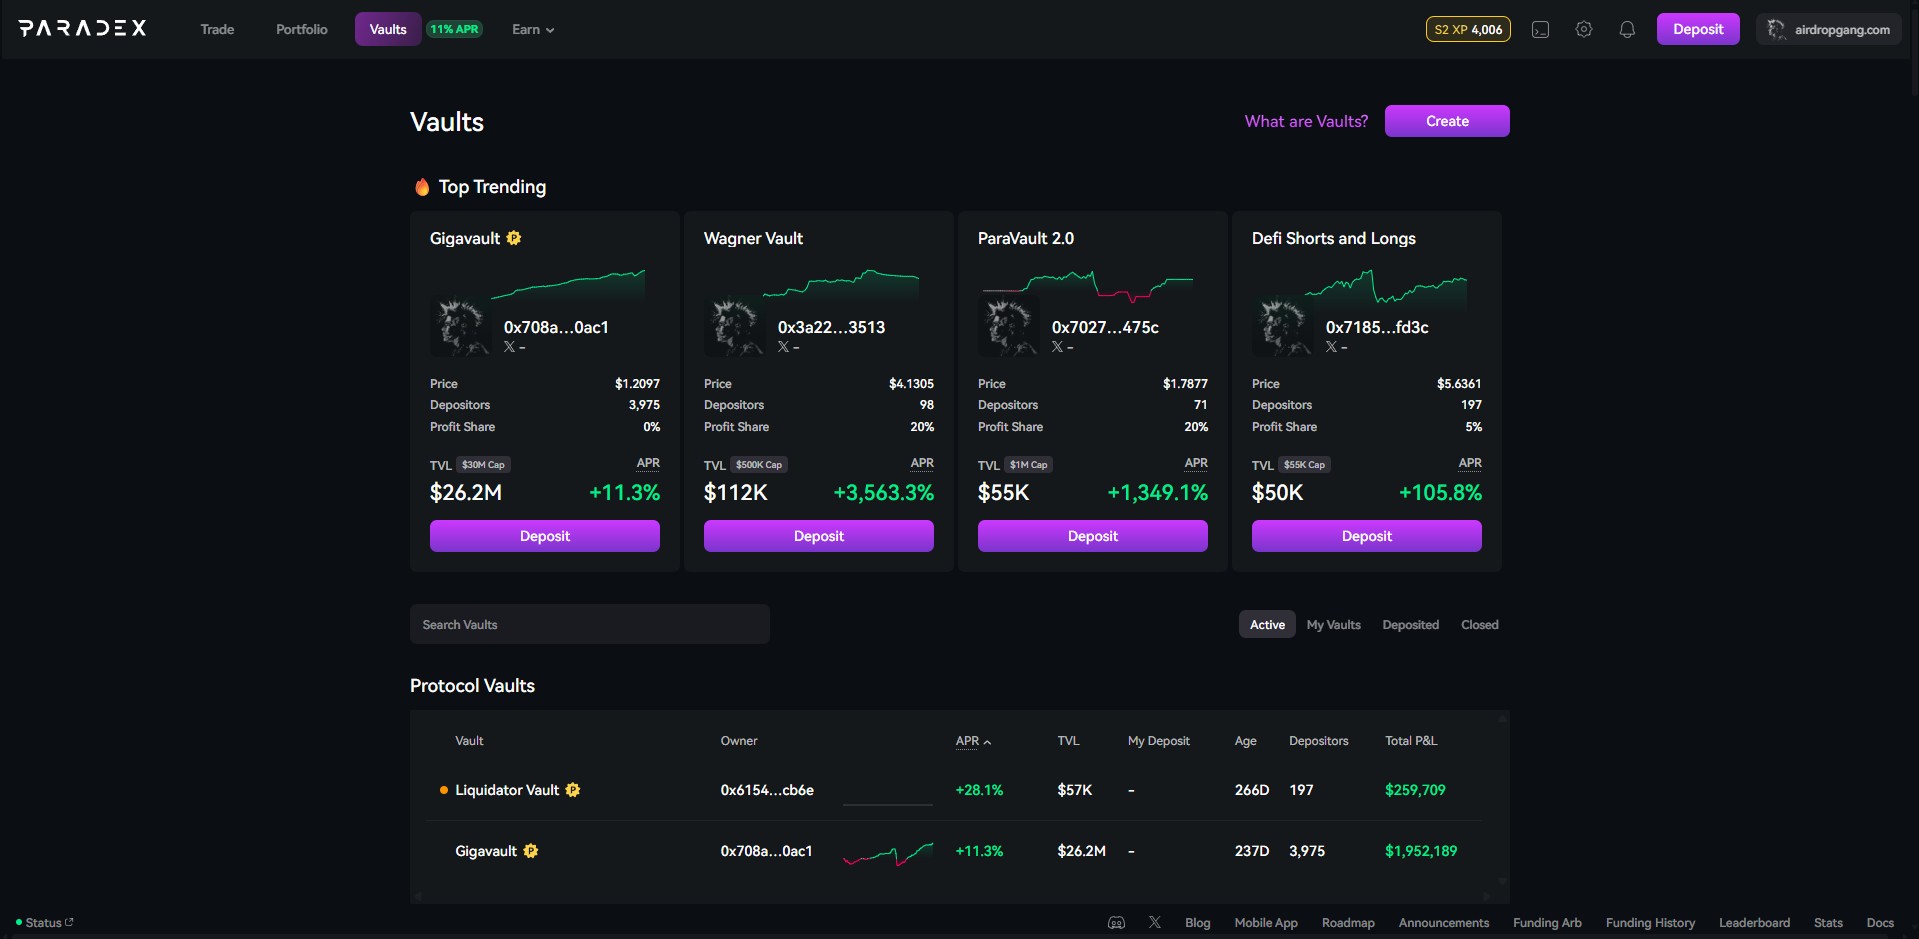The image size is (1919, 939).
Task: Click the Create vault button
Action: click(x=1447, y=121)
